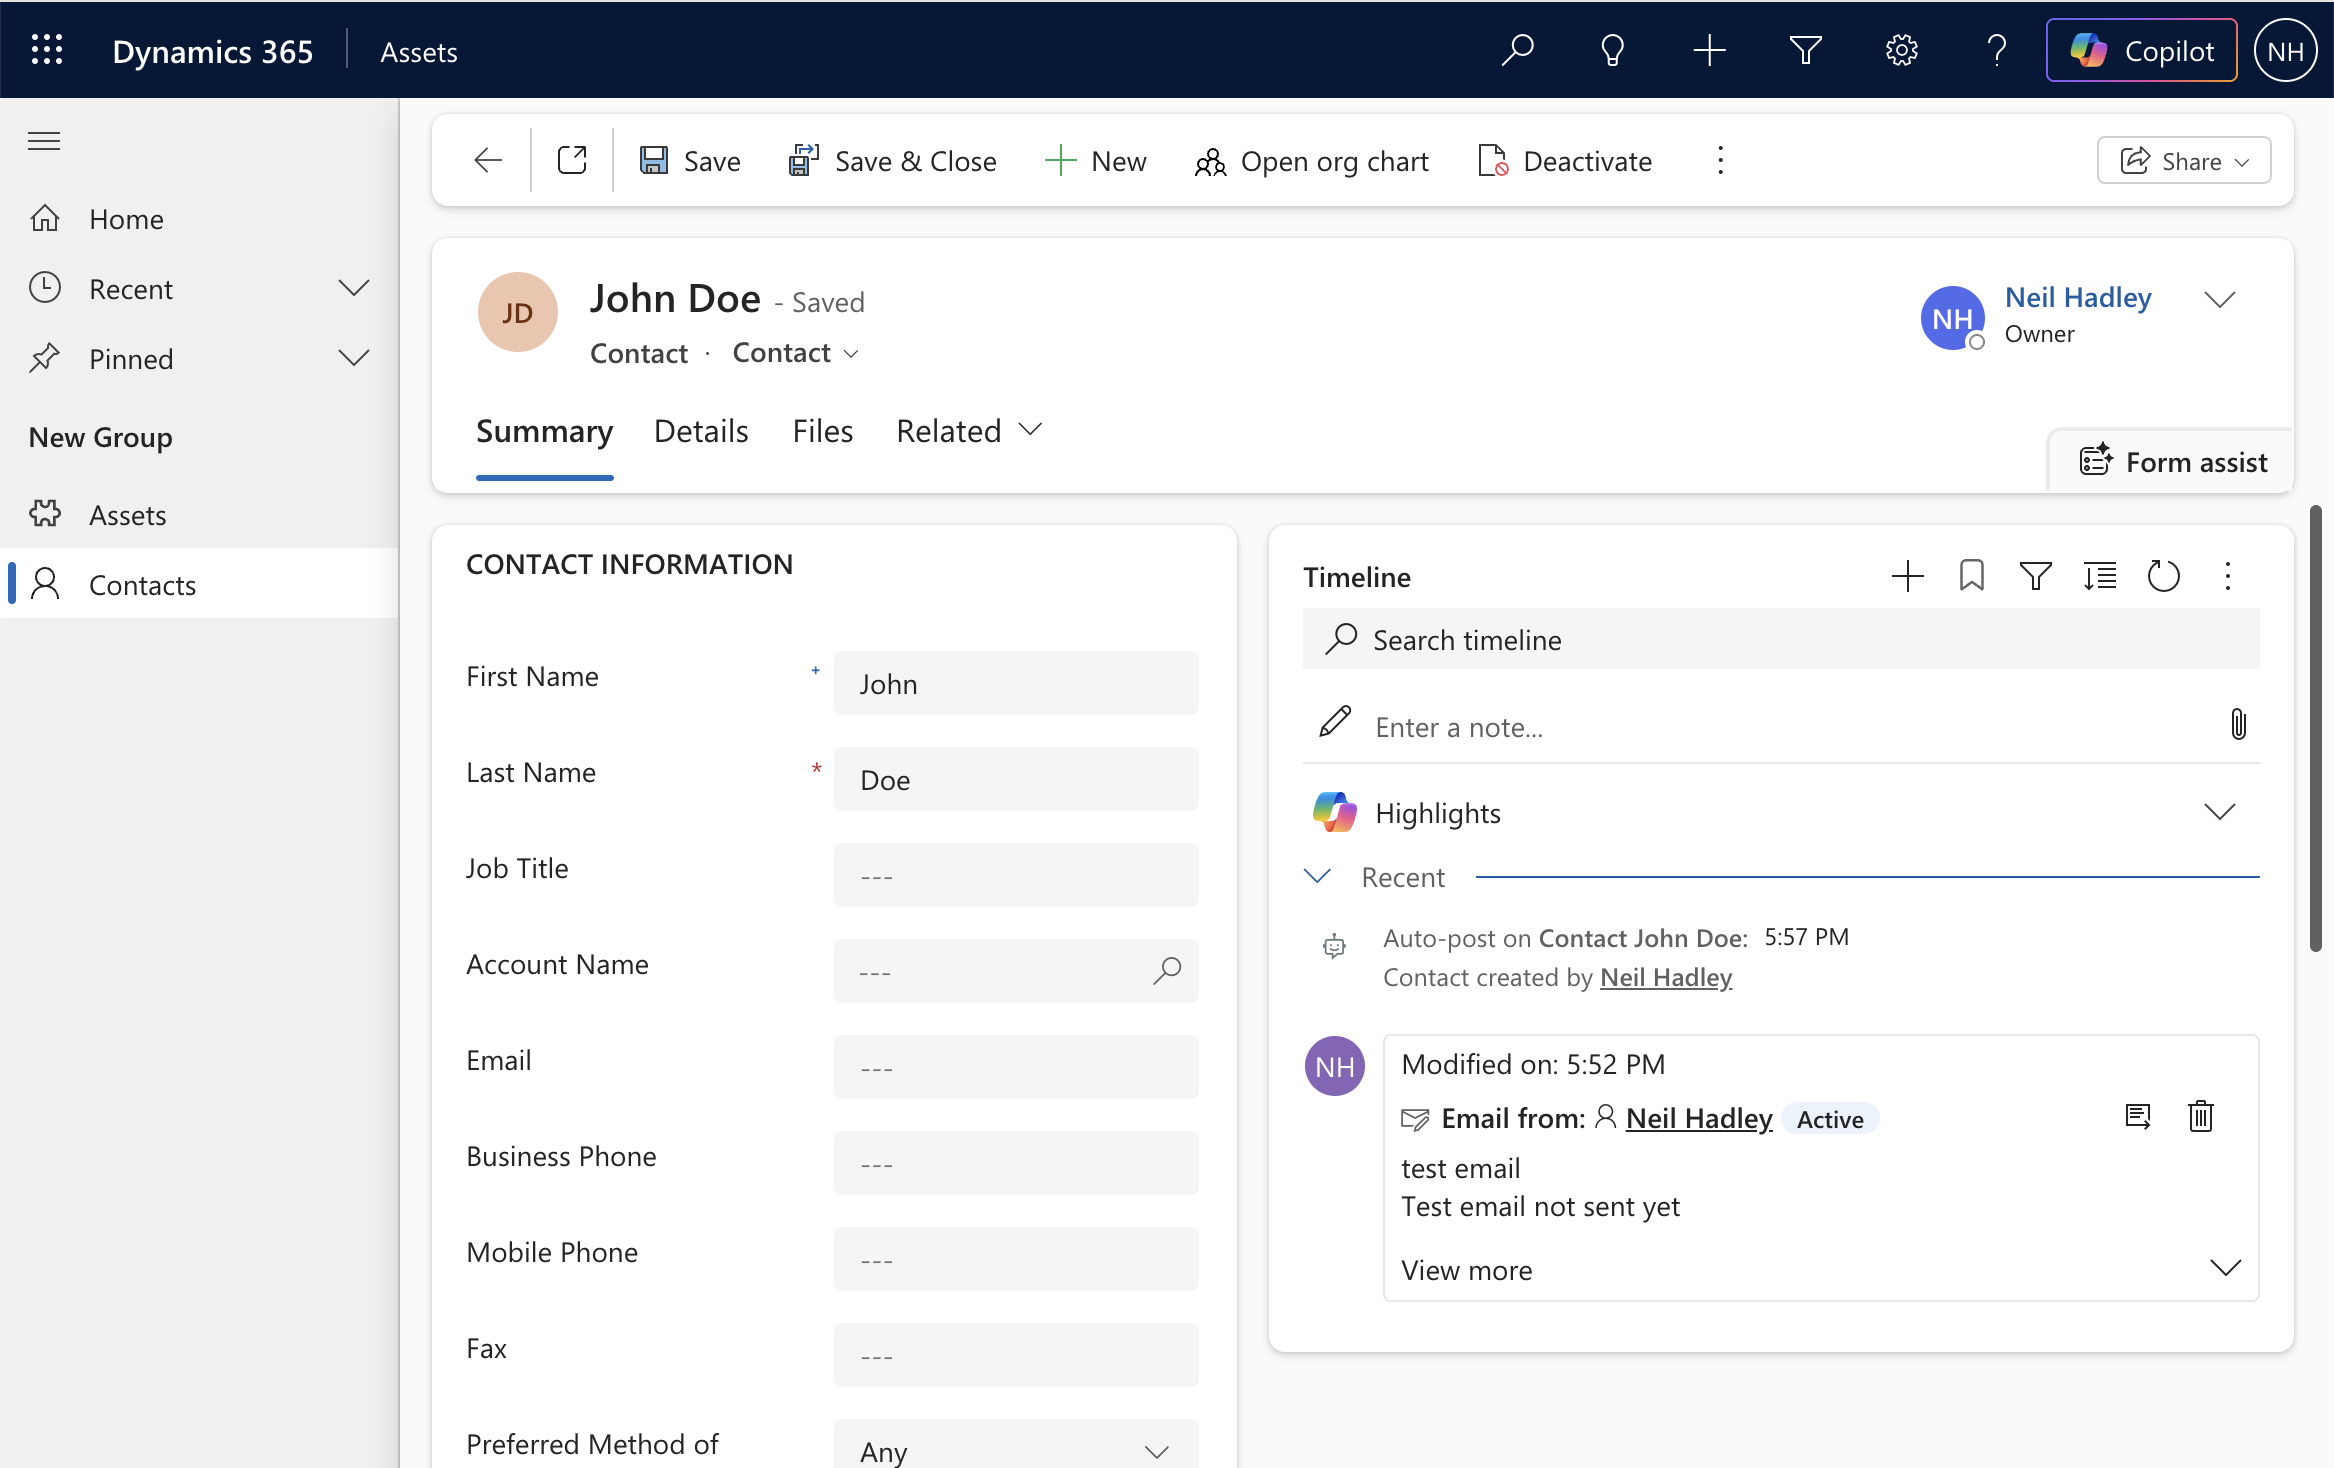Viewport: 2334px width, 1468px height.
Task: Open the NH account avatar in top bar
Action: pos(2285,50)
